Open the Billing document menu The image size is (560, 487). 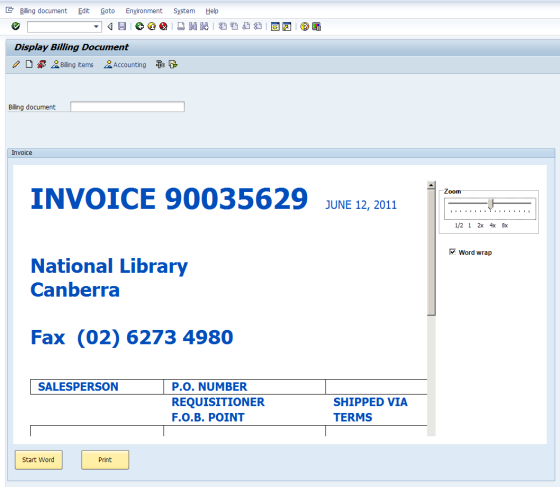pyautogui.click(x=43, y=11)
